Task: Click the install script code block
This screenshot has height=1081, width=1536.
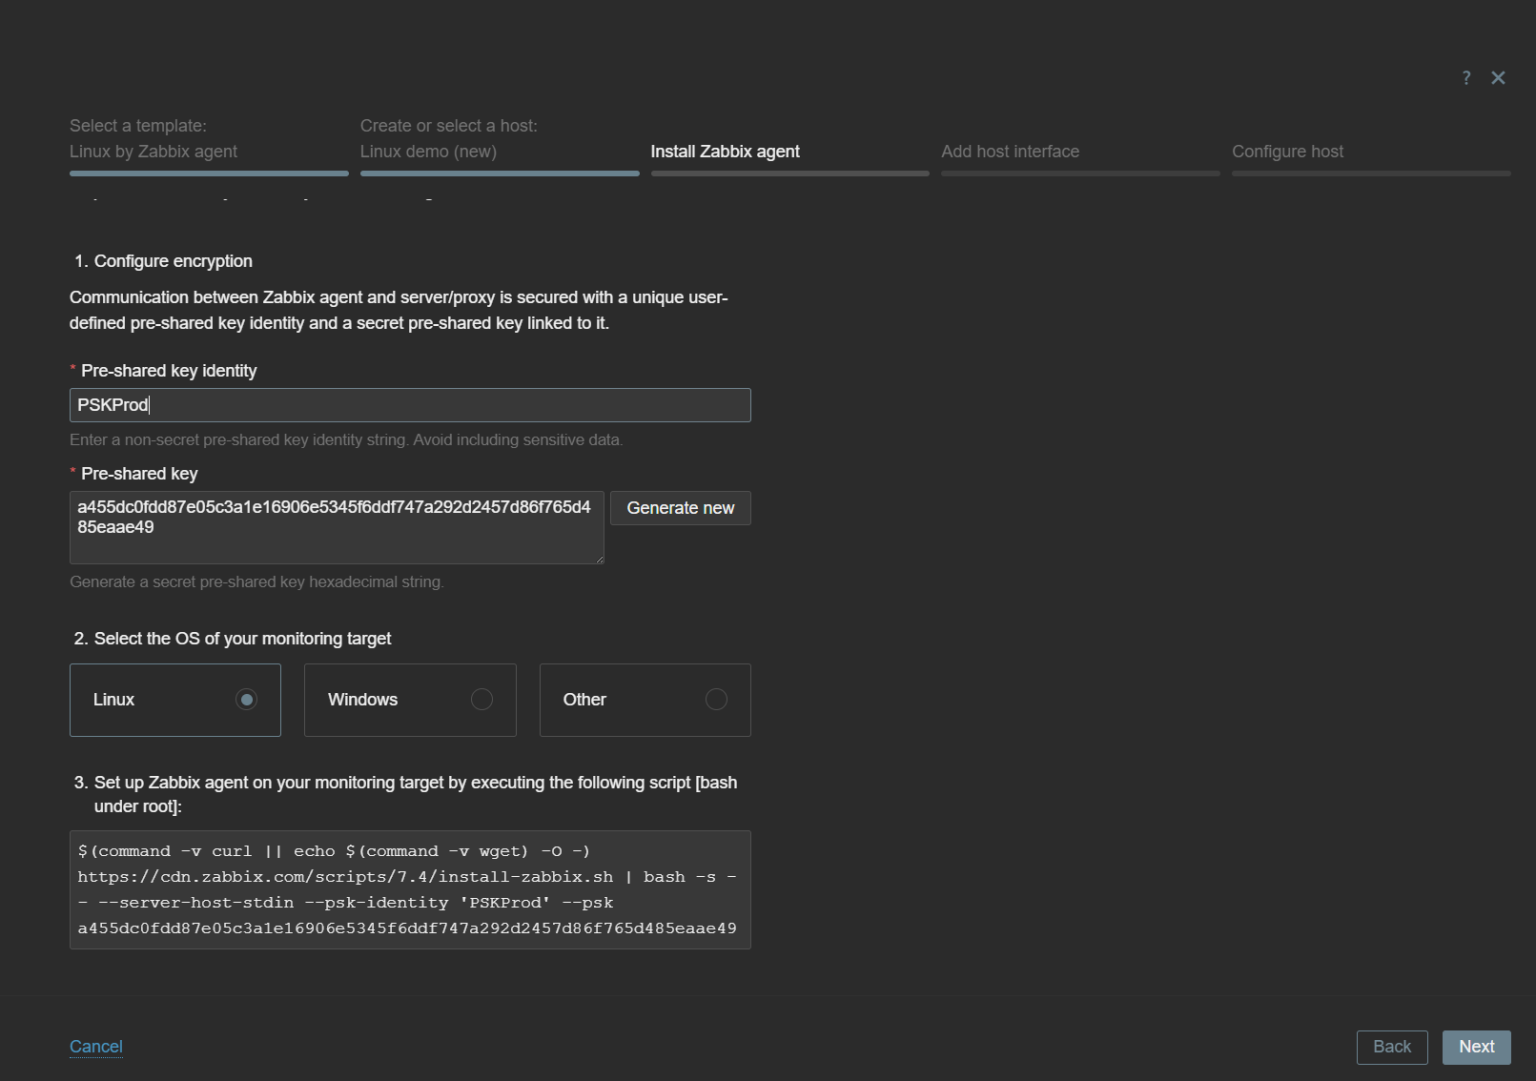Action: 410,889
